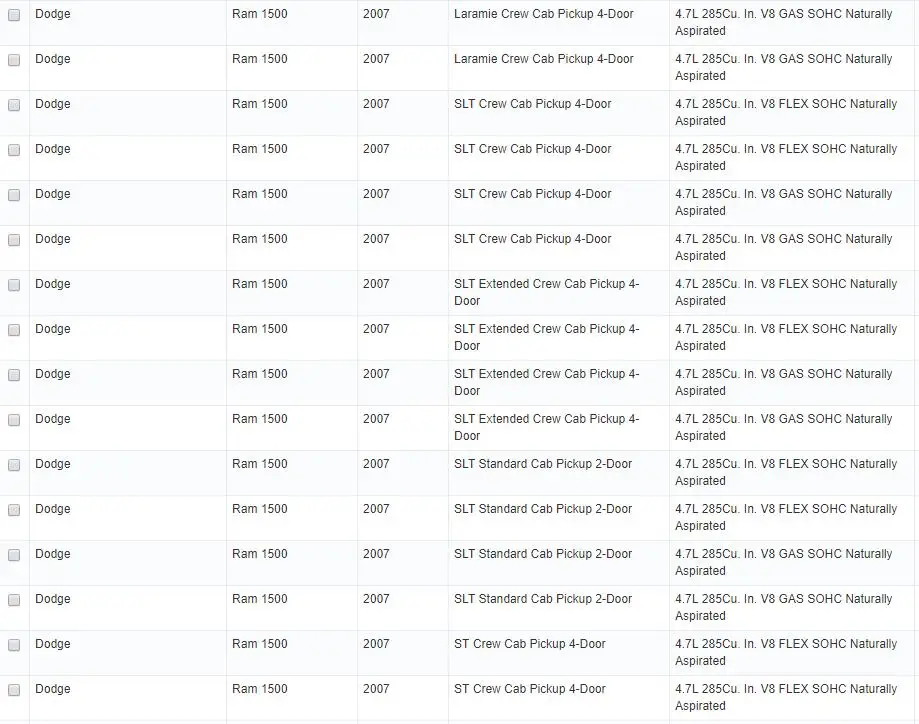Click trim text of first SLT Extended Crew FLEX row
The image size is (919, 724).
(x=546, y=292)
